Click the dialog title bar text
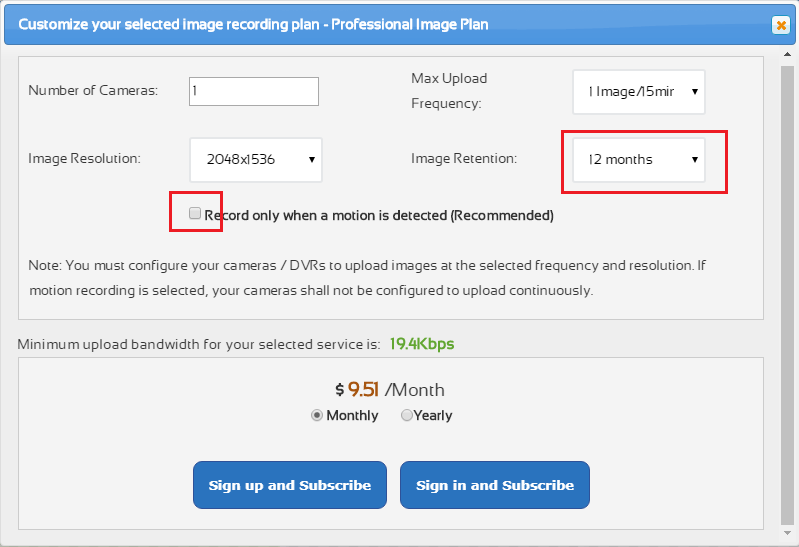Image resolution: width=799 pixels, height=547 pixels. click(253, 24)
